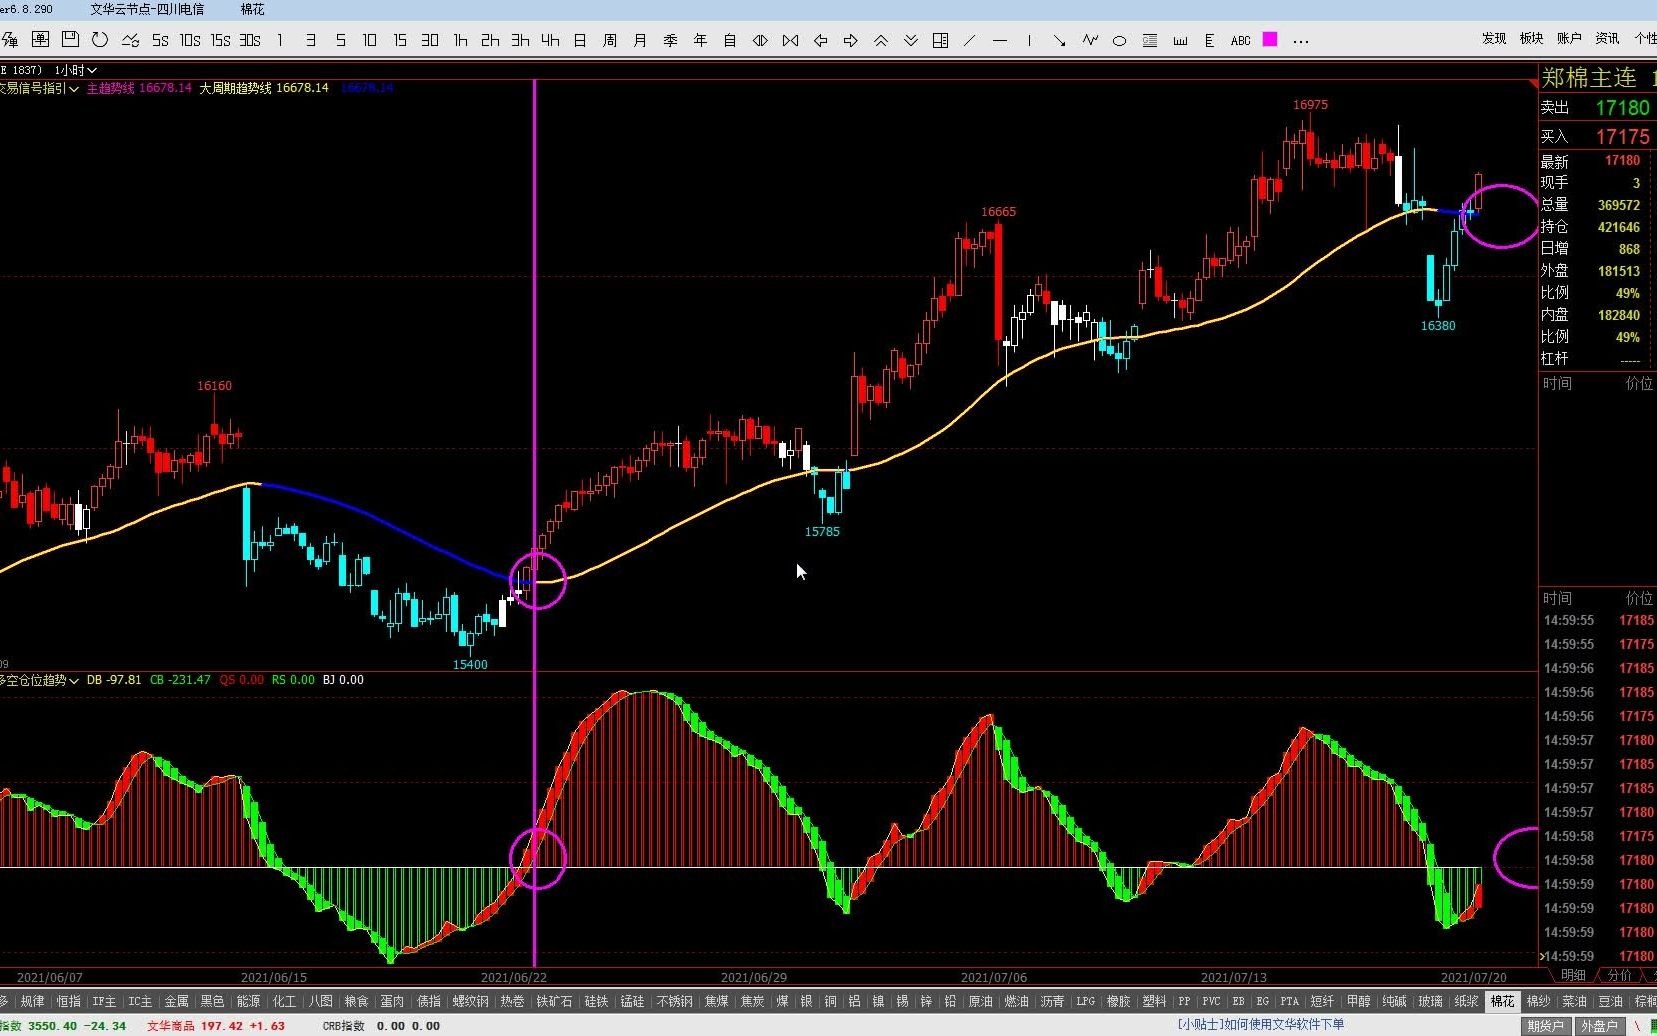Viewport: 1657px width, 1036px height.
Task: Open custom (自) period setting
Action: coord(730,40)
